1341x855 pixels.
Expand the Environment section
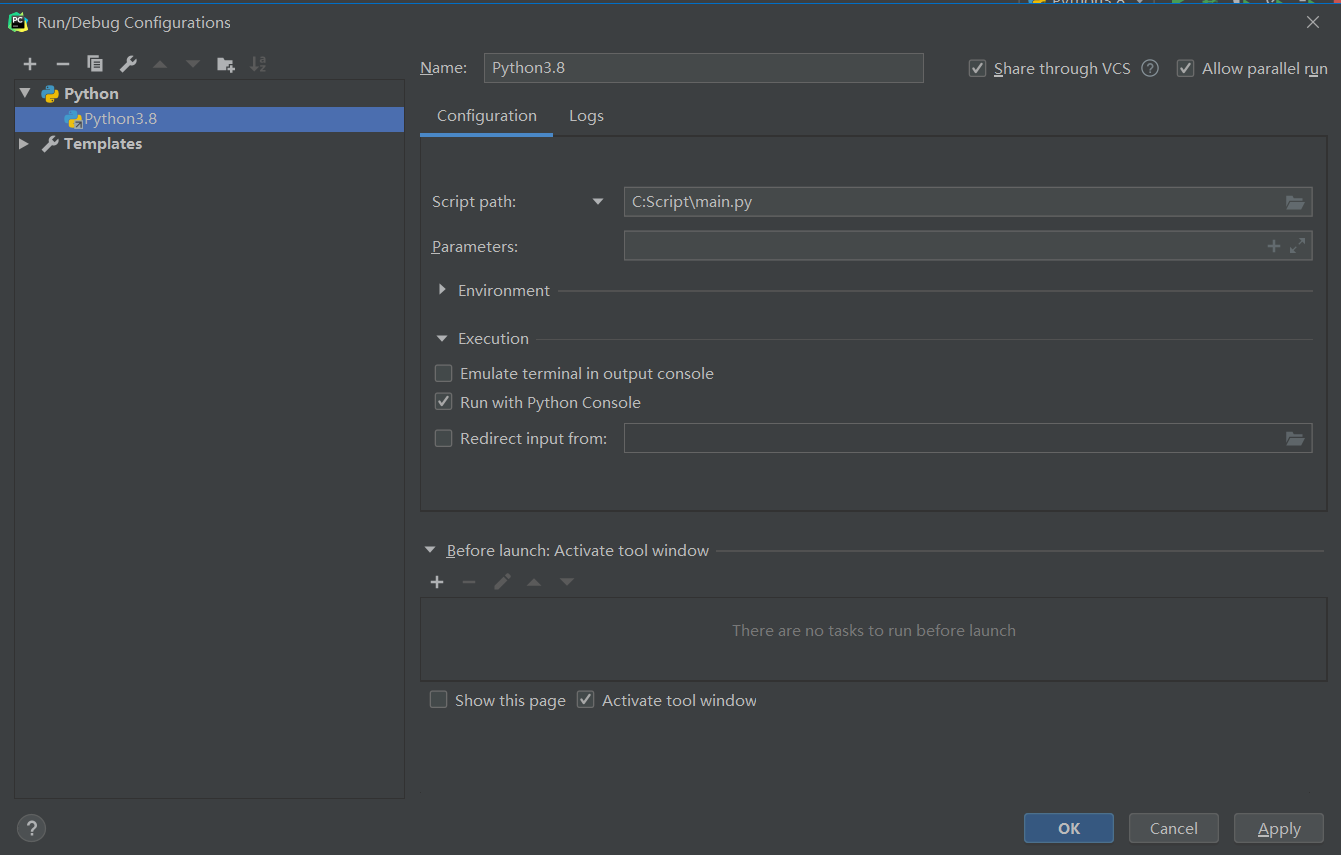(x=442, y=289)
